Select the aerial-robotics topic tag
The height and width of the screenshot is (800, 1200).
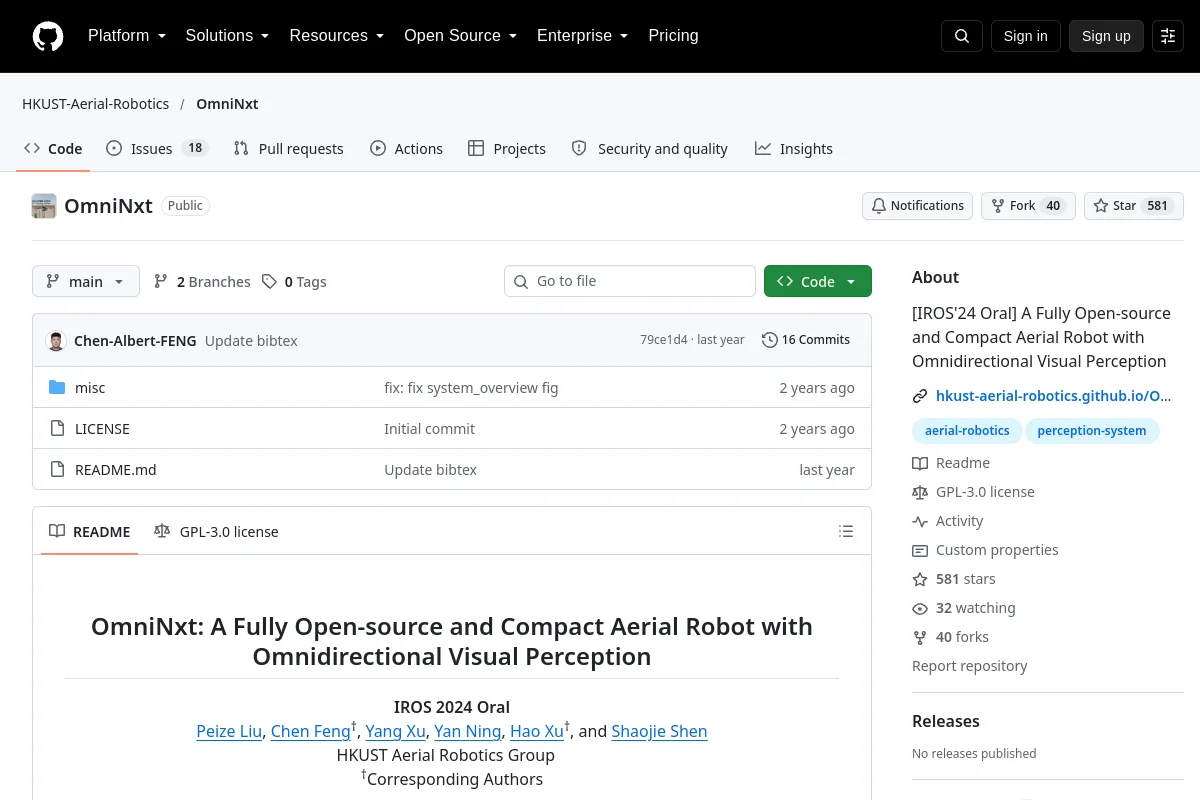click(967, 431)
